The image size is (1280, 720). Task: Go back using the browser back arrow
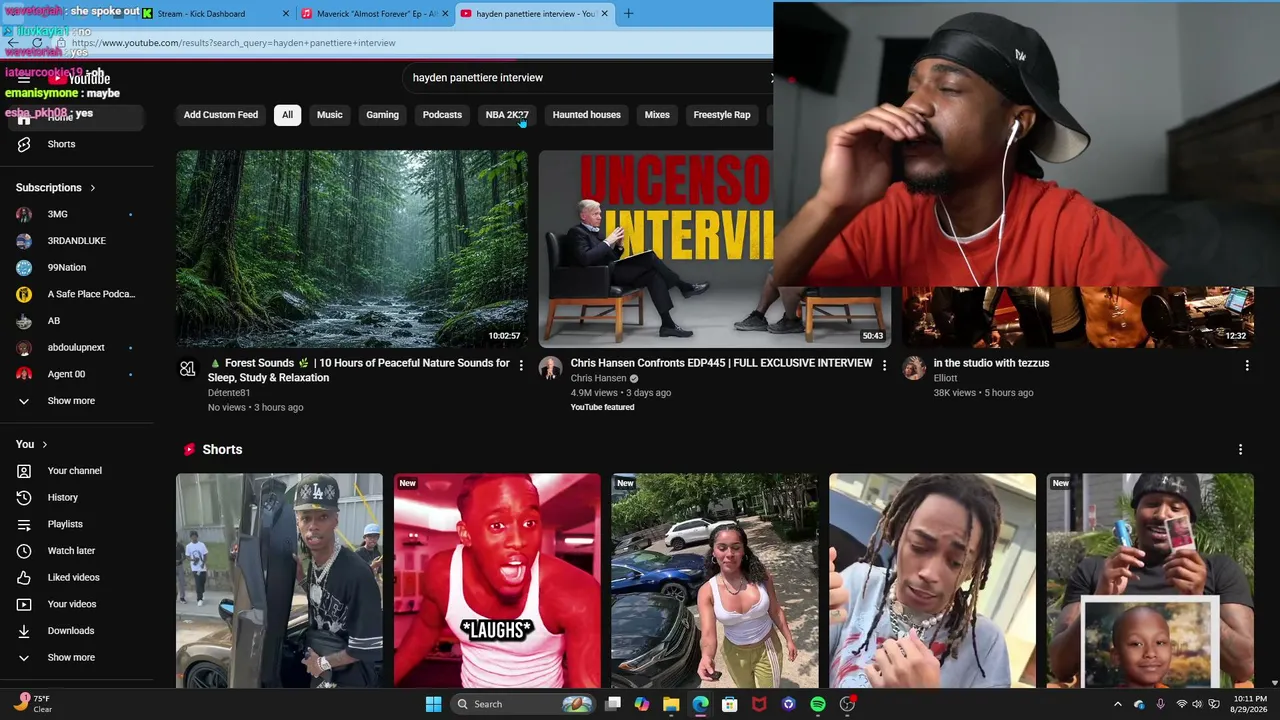pyautogui.click(x=12, y=43)
